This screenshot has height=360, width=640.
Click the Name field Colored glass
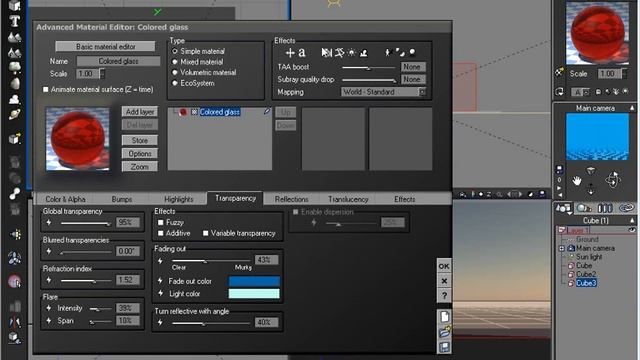click(118, 61)
